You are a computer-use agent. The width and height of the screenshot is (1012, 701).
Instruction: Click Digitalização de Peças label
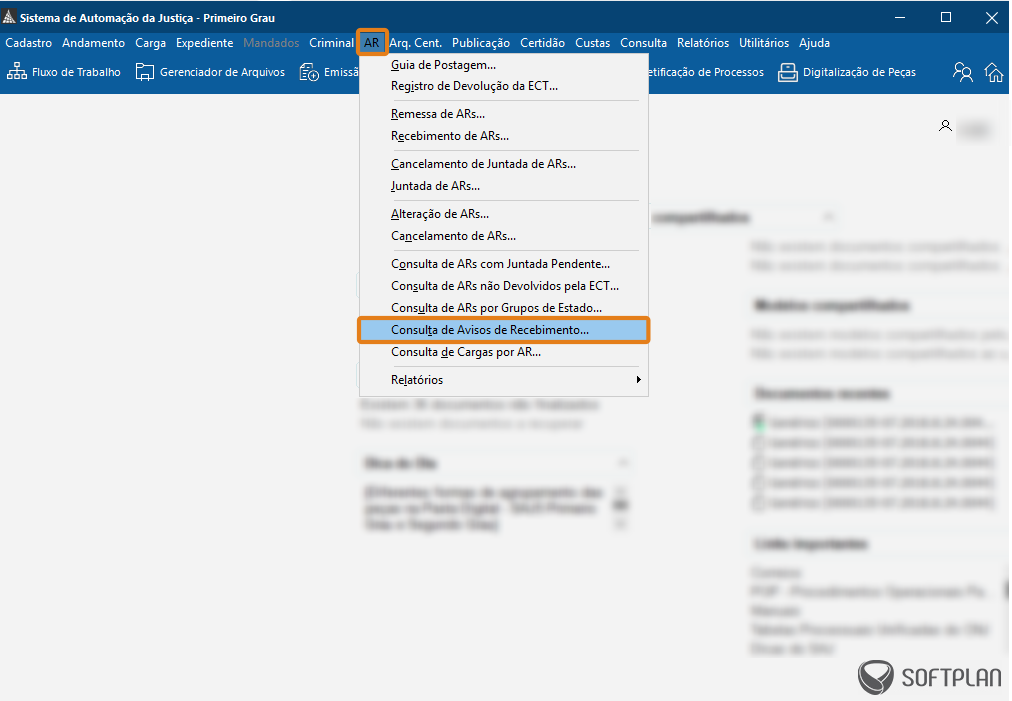[859, 72]
